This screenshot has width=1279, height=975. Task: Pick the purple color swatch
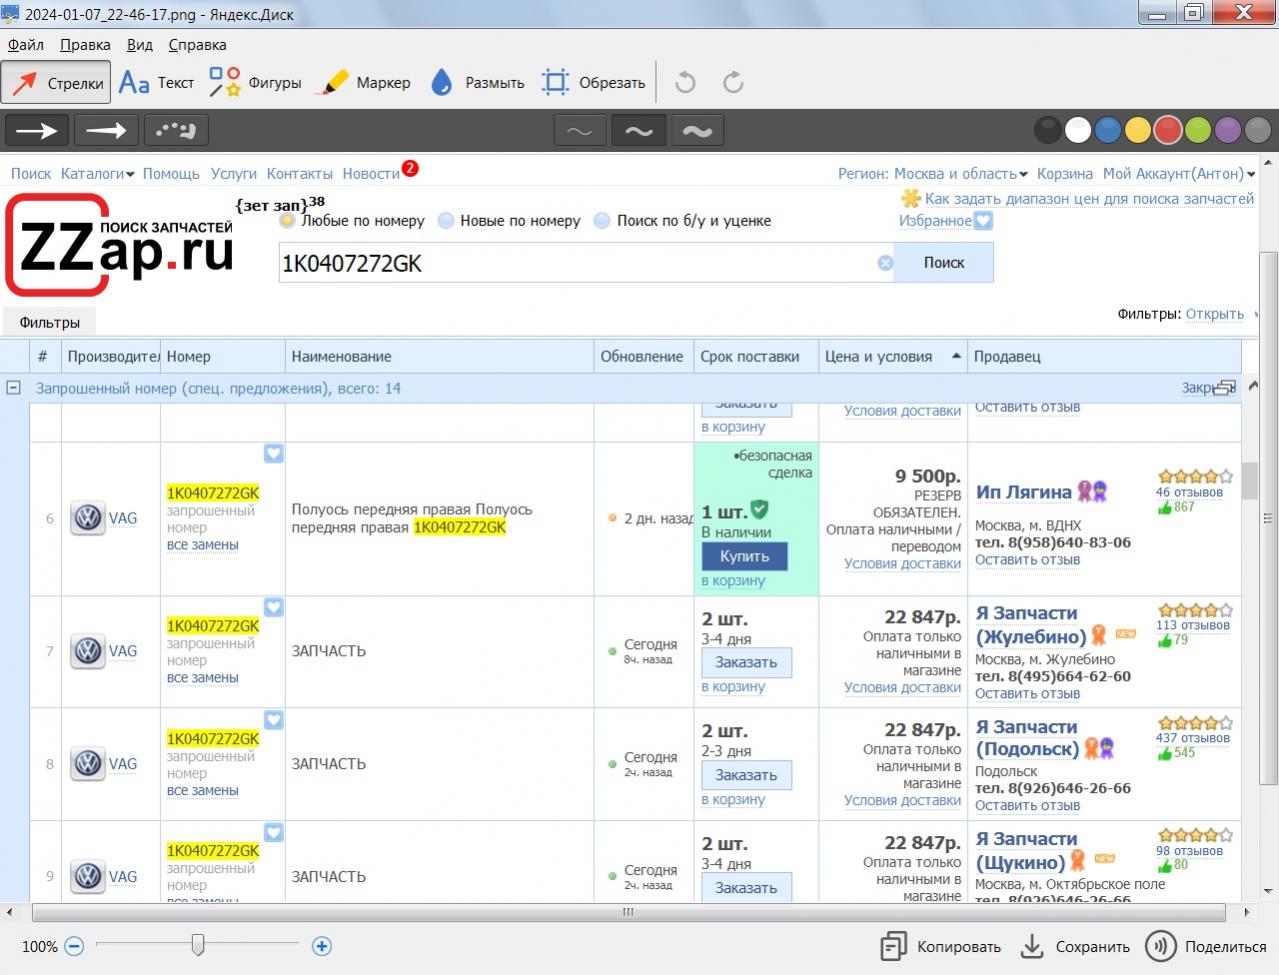tap(1228, 130)
